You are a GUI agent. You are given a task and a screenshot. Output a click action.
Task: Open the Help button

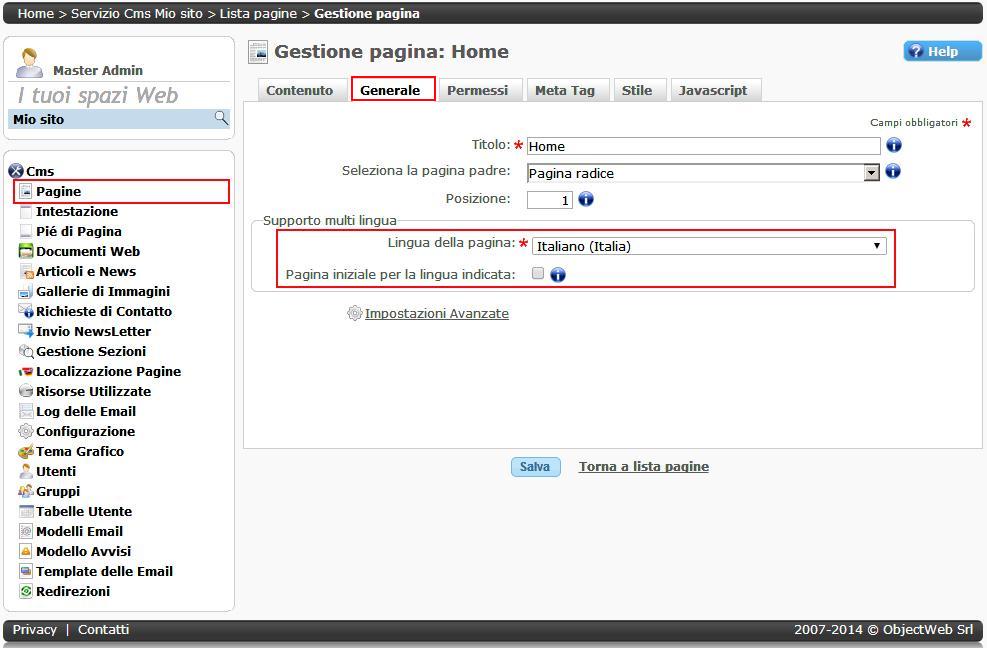pos(942,51)
